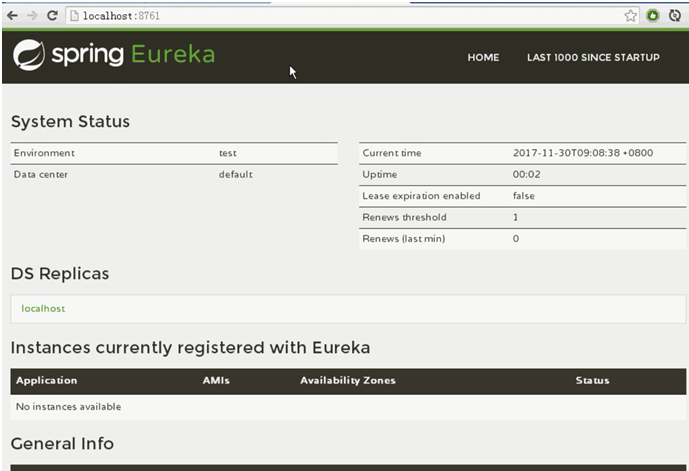The height and width of the screenshot is (471, 689).
Task: Select the Status column header
Action: (x=592, y=380)
